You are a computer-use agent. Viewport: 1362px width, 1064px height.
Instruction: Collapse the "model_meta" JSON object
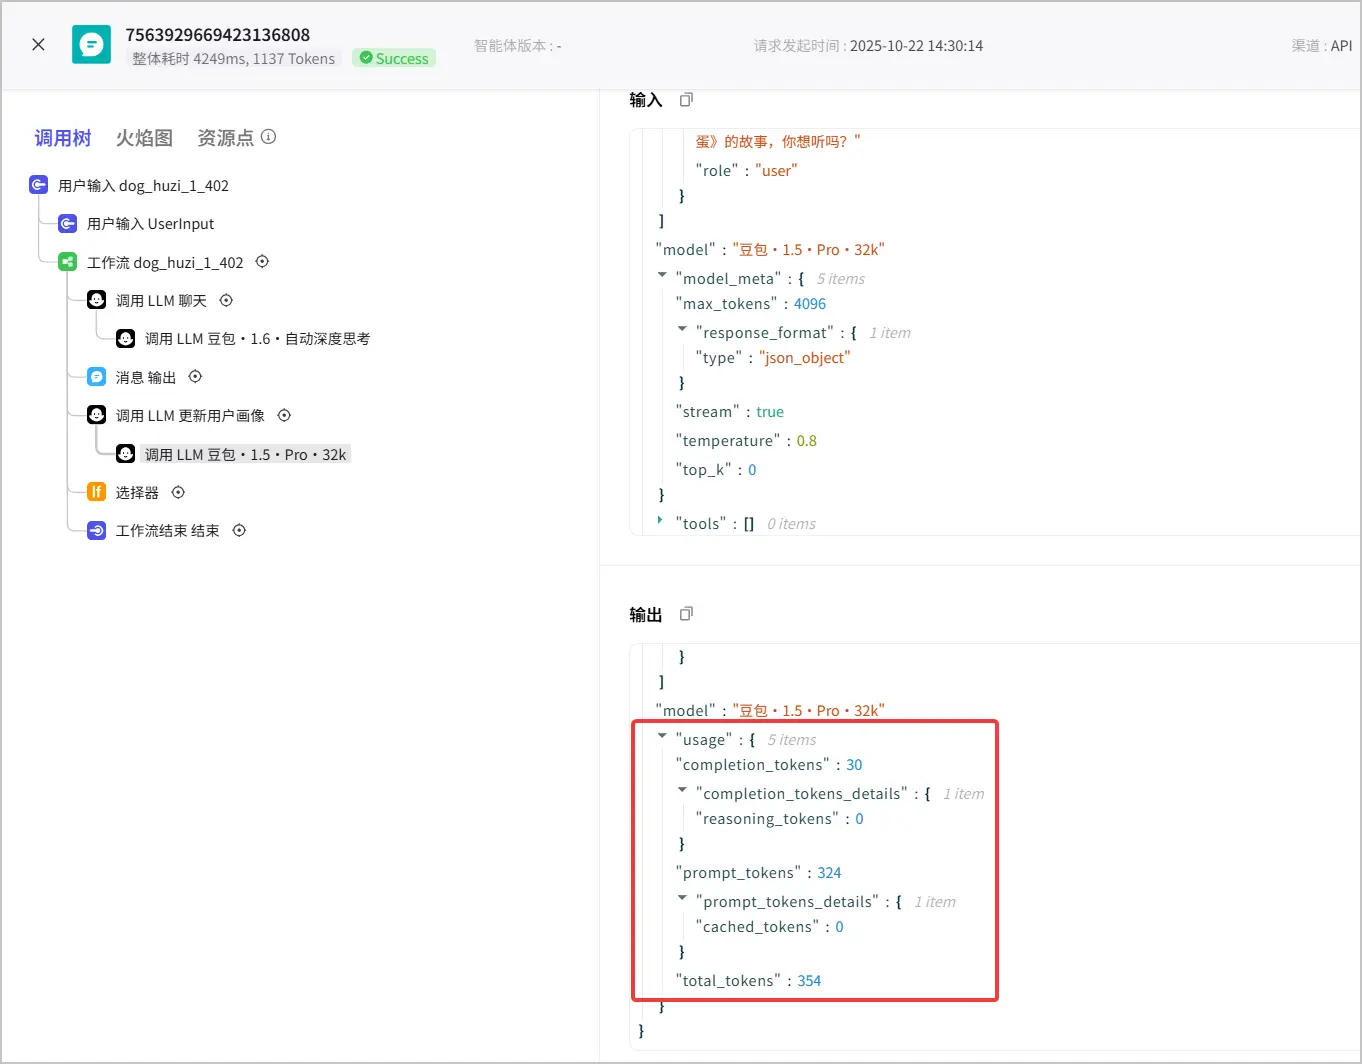pos(662,275)
